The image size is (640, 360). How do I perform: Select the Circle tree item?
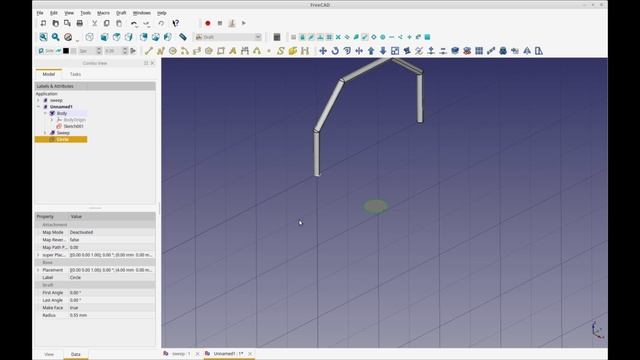(x=62, y=139)
